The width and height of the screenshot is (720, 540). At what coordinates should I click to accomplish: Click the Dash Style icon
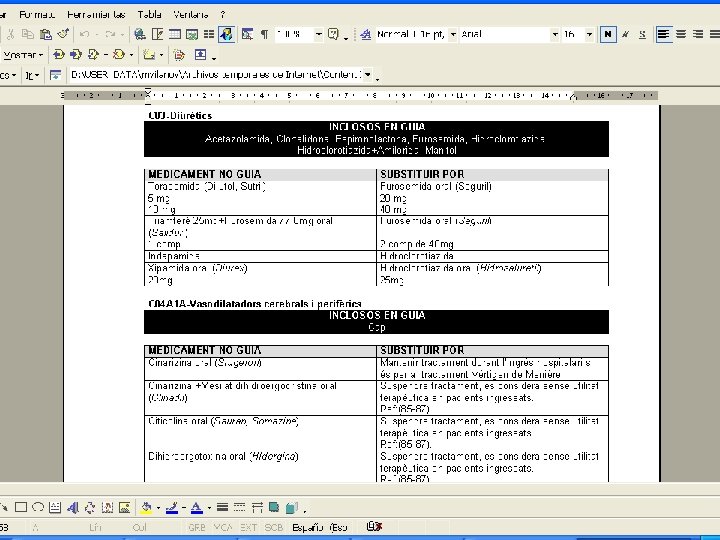coord(239,507)
